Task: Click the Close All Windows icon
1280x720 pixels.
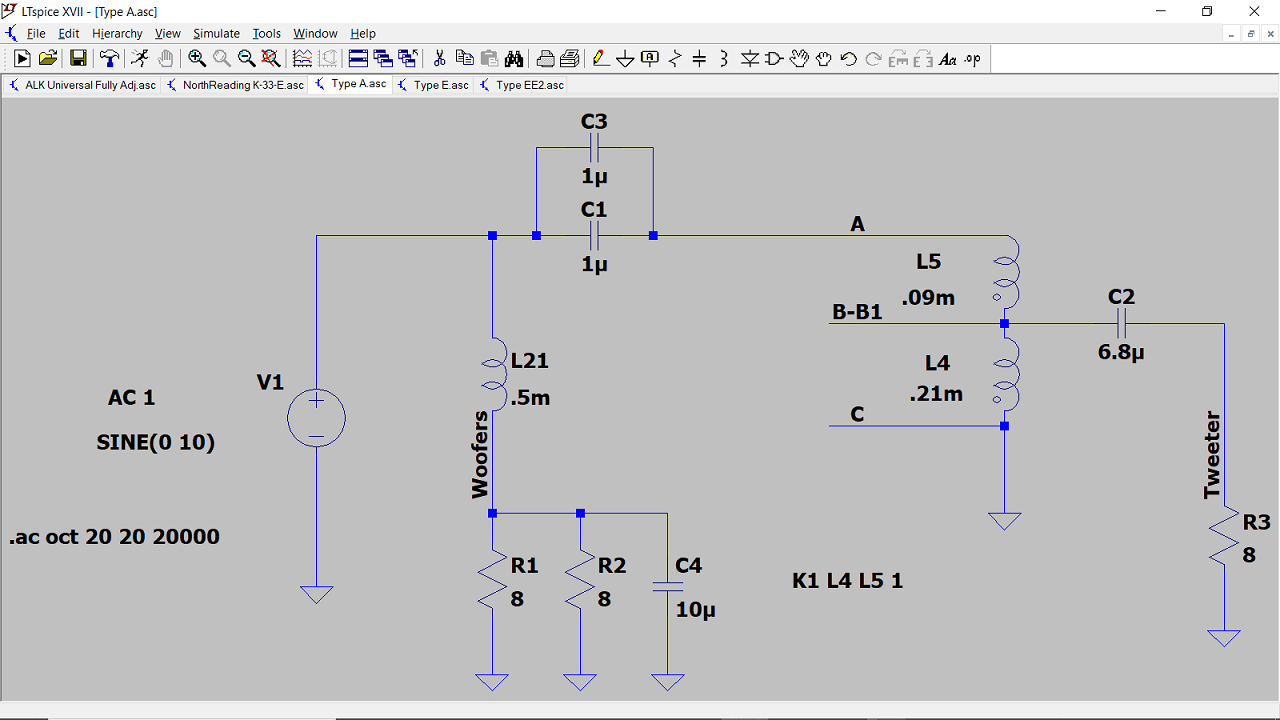Action: click(x=407, y=59)
